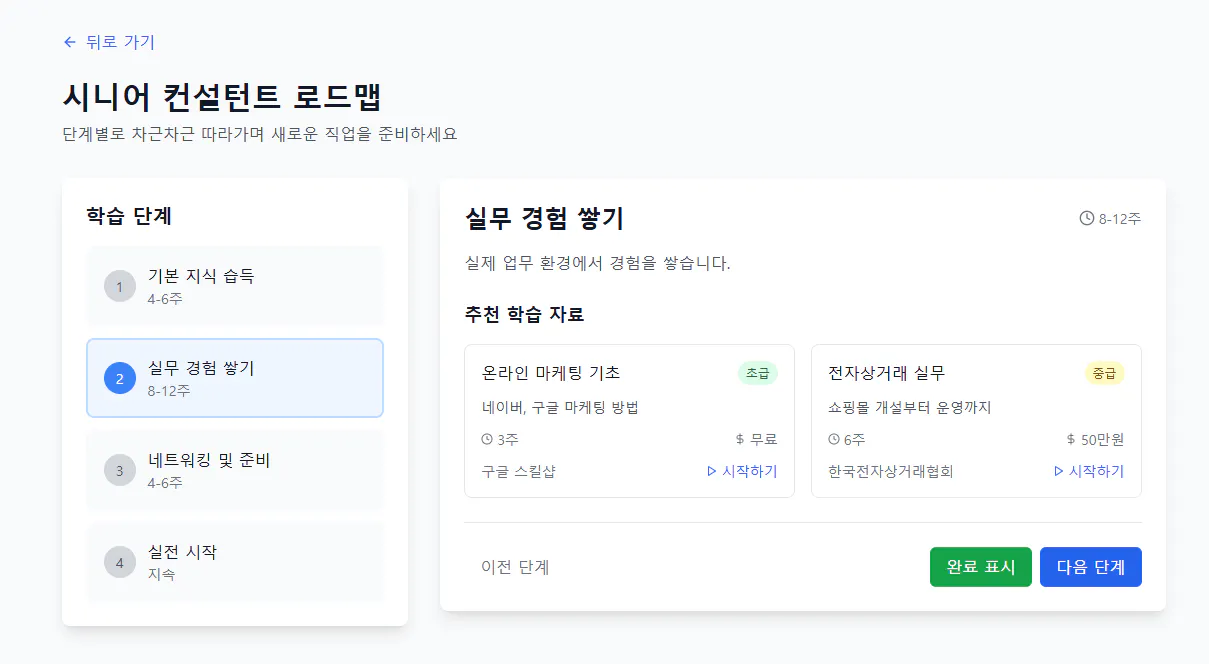Click the 무료 price text

coord(764,439)
